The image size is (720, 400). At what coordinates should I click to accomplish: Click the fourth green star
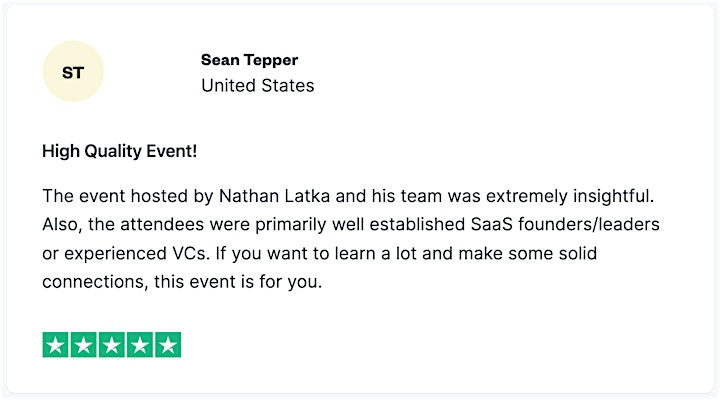tap(140, 344)
